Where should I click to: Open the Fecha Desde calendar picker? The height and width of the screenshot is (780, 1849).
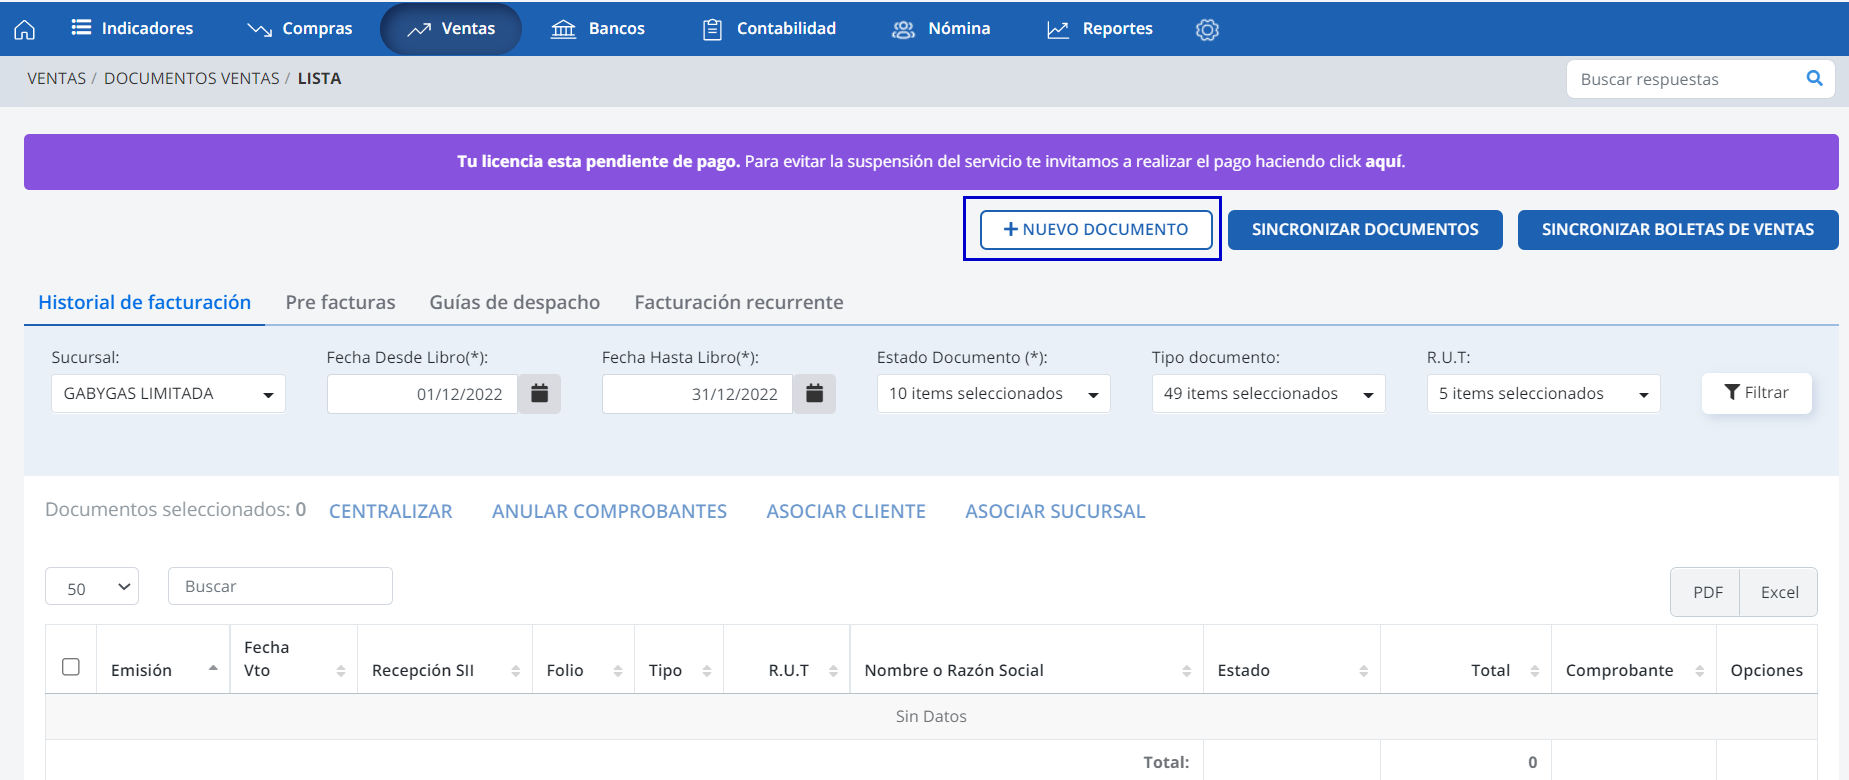pos(539,393)
